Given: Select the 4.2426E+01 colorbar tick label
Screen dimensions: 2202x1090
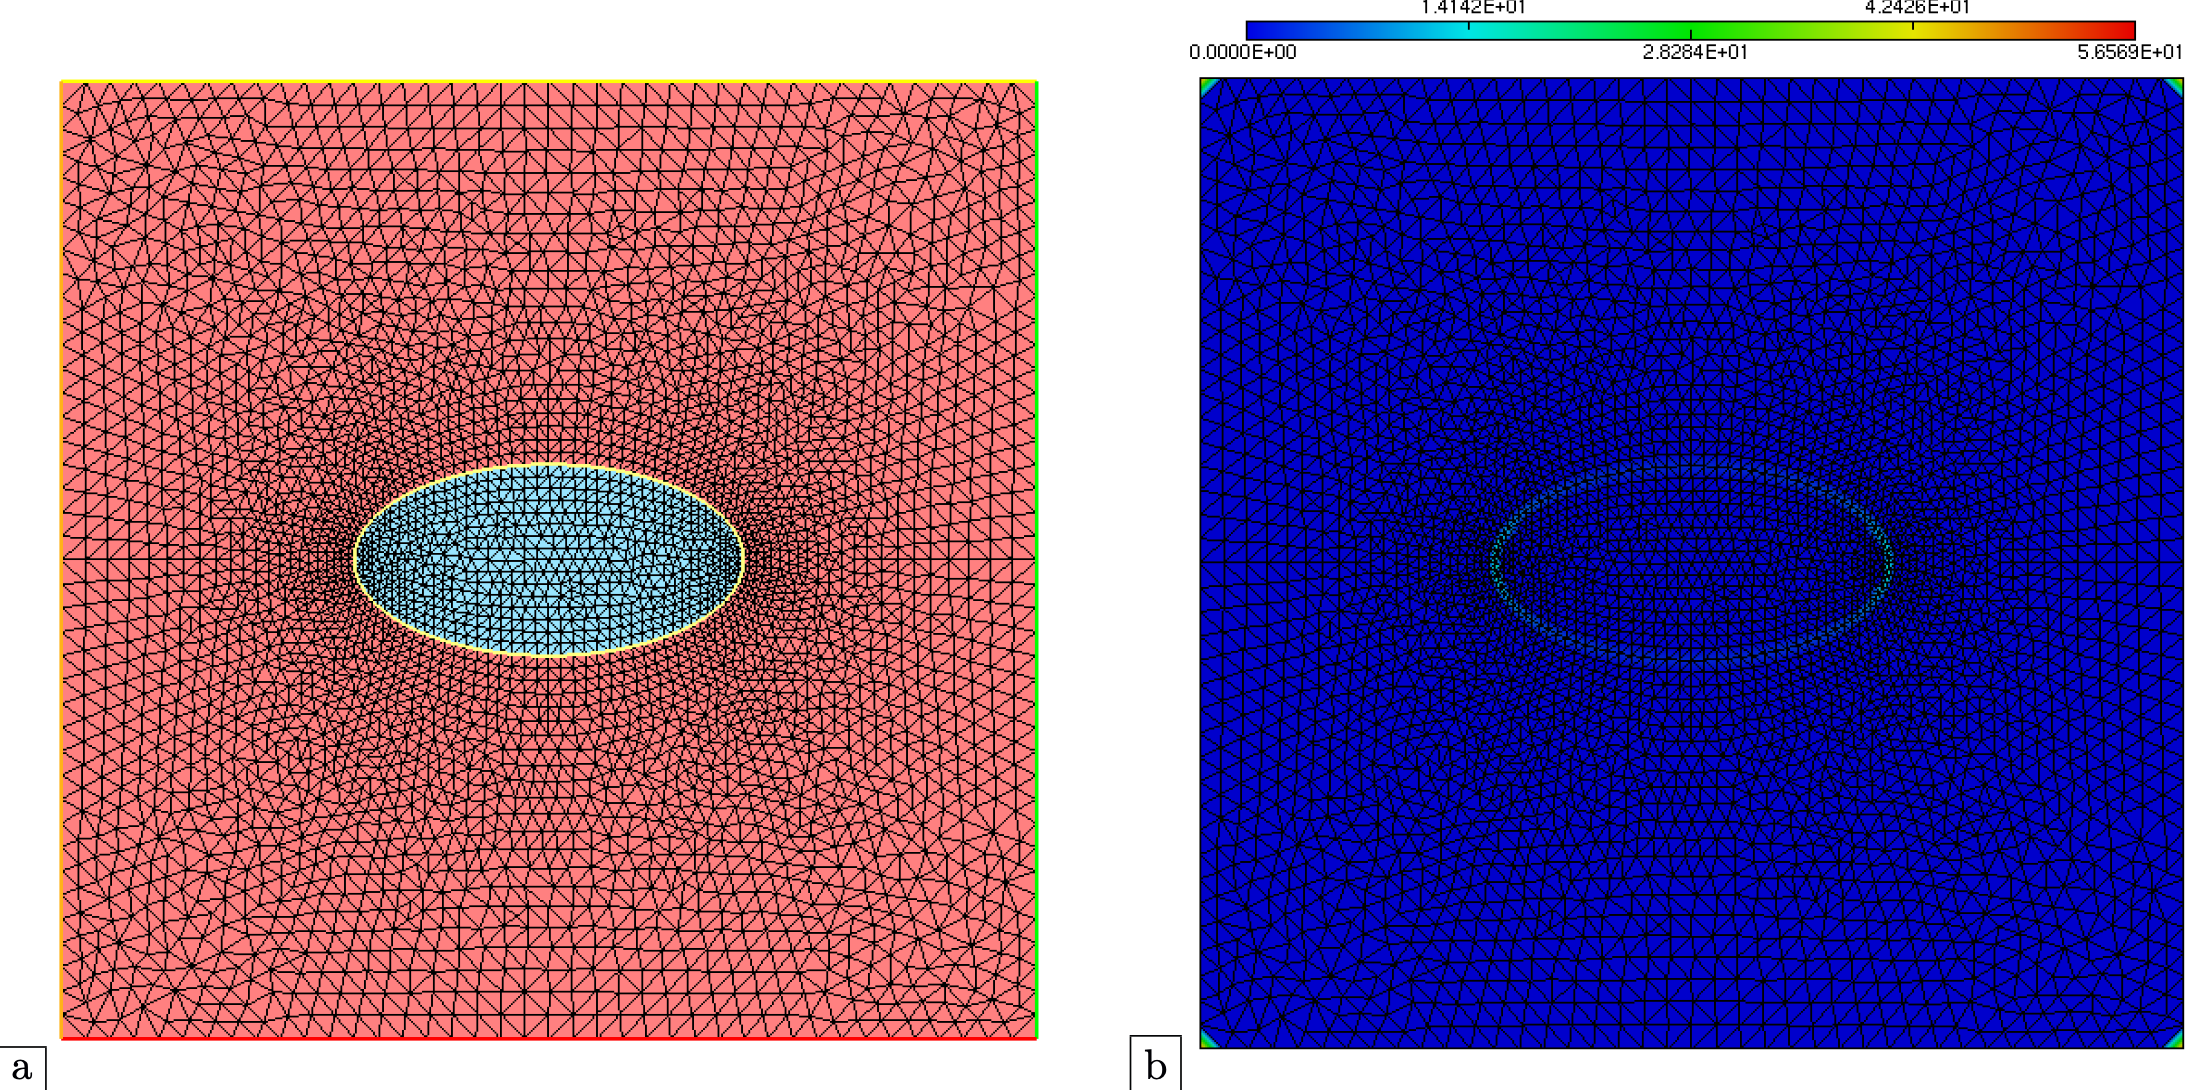Looking at the screenshot, I should [x=1917, y=8].
